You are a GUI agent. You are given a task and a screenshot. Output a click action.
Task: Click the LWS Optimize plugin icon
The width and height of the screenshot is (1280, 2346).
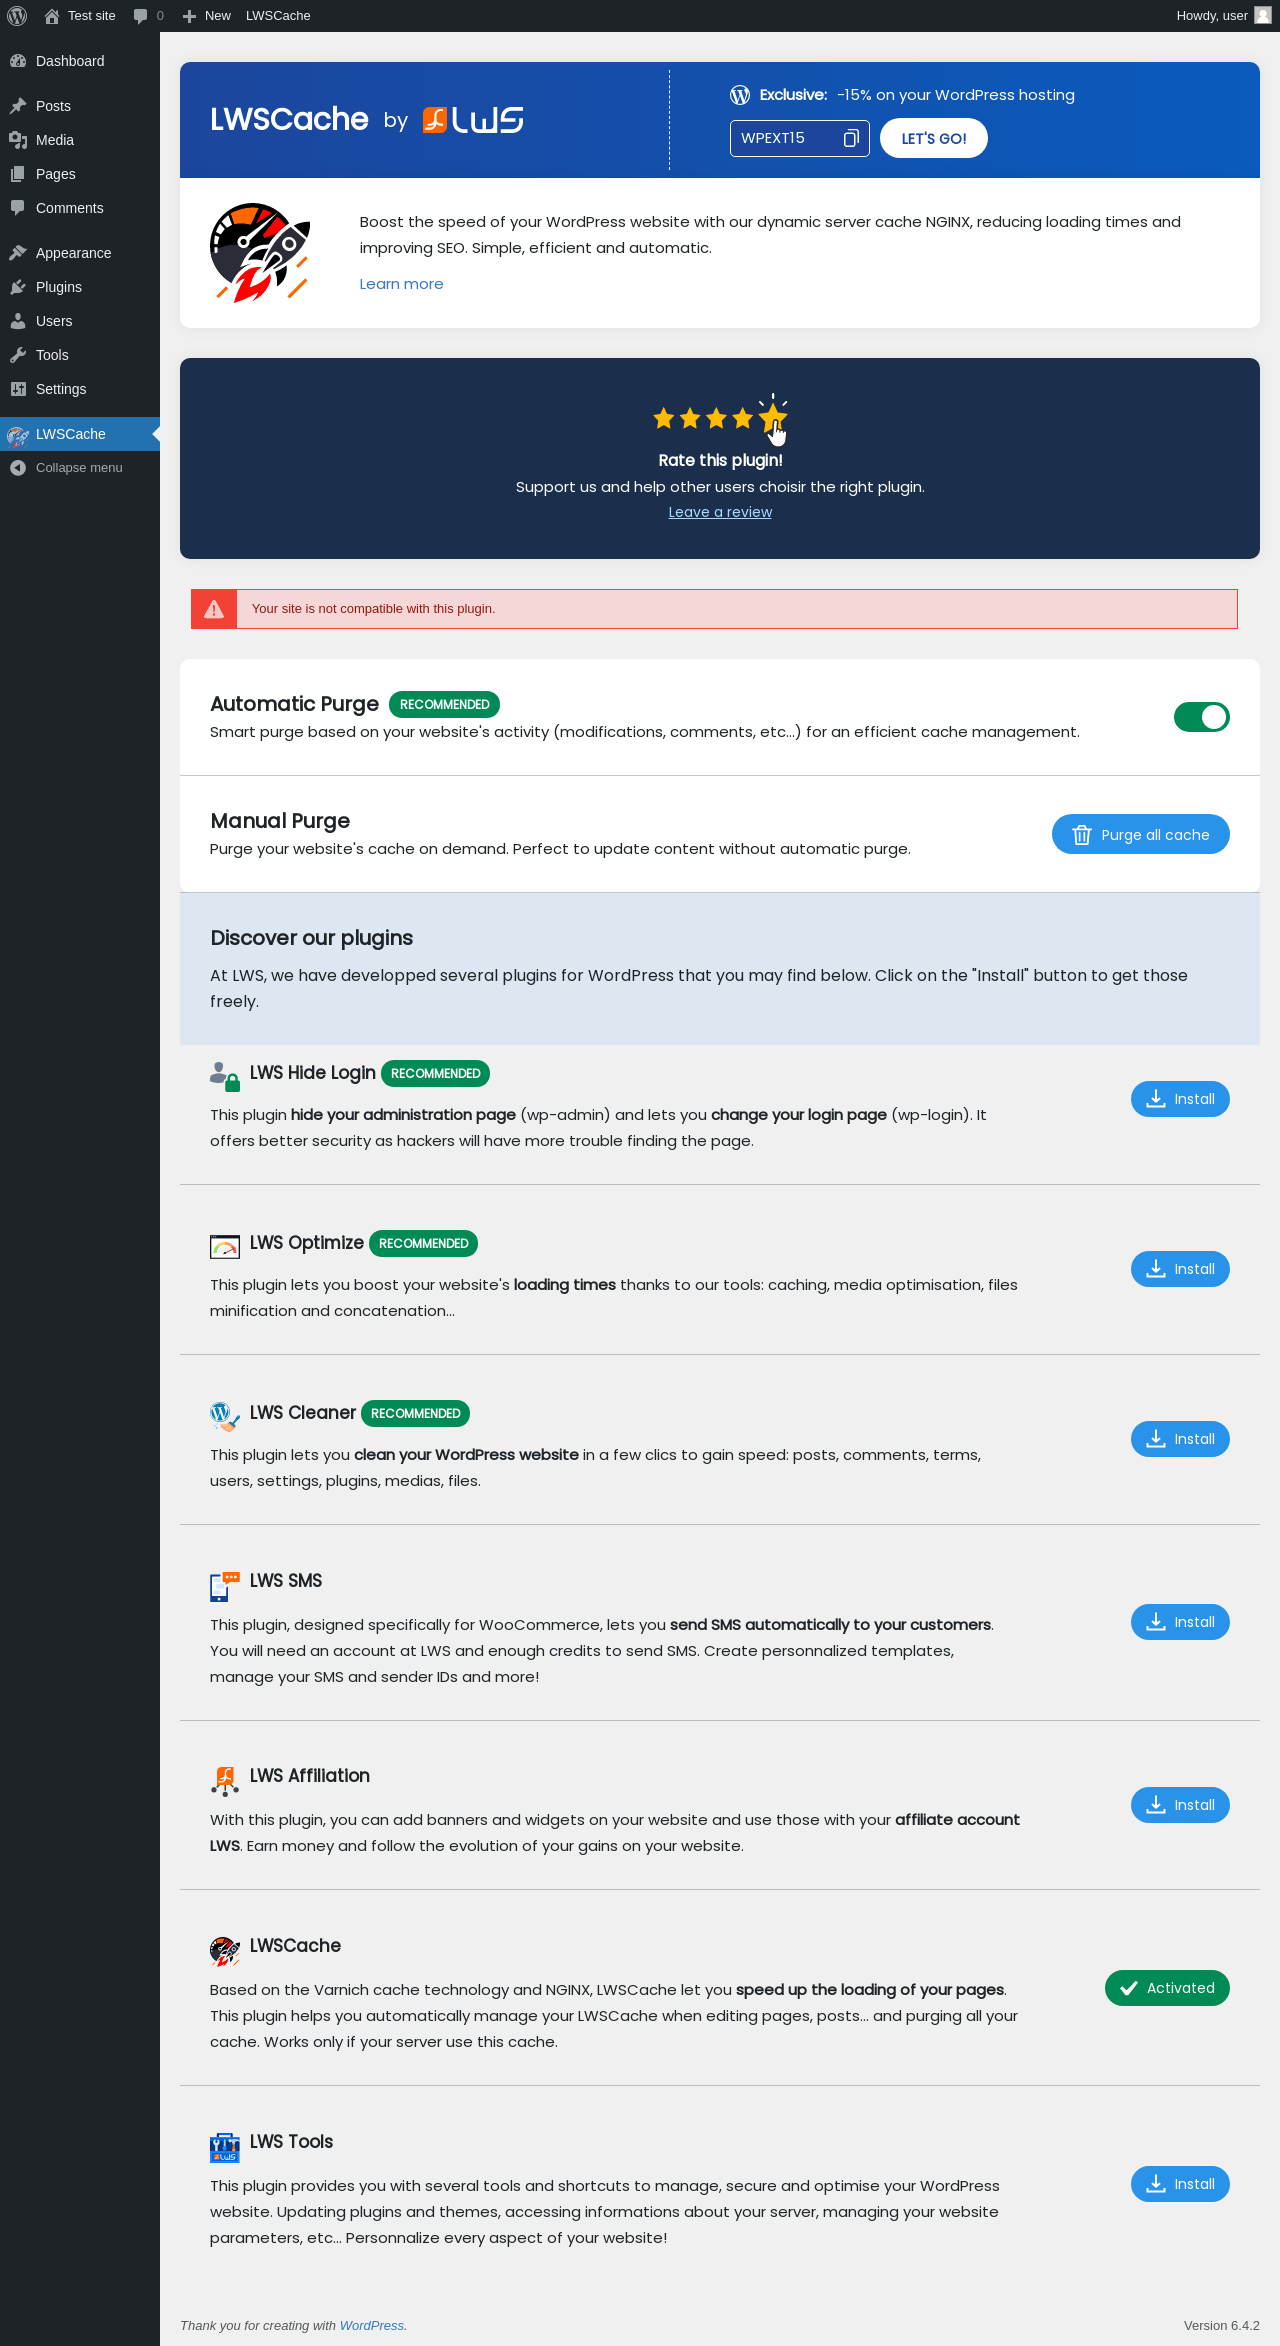(x=224, y=1245)
